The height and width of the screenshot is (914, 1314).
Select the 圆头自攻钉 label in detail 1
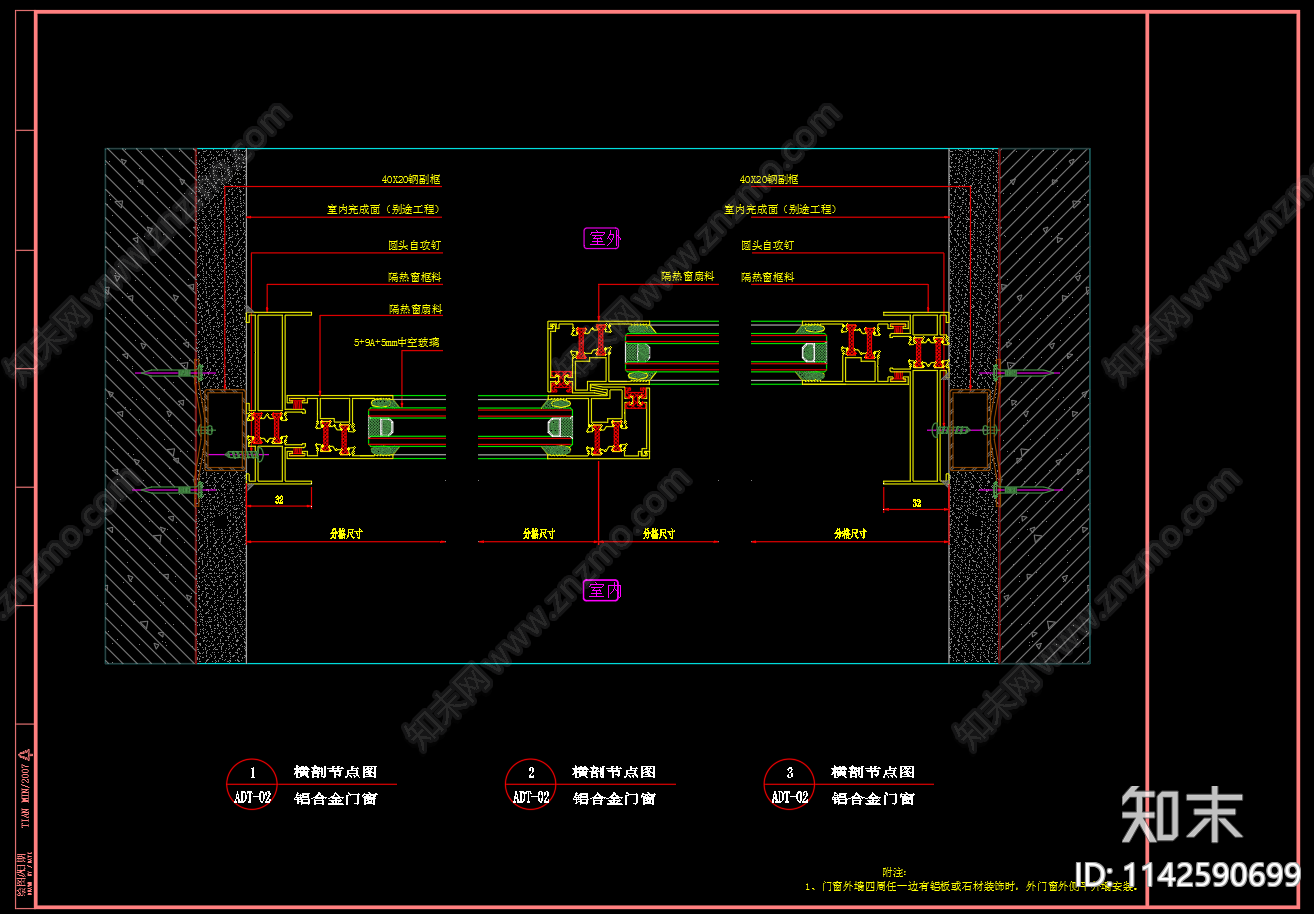point(416,245)
